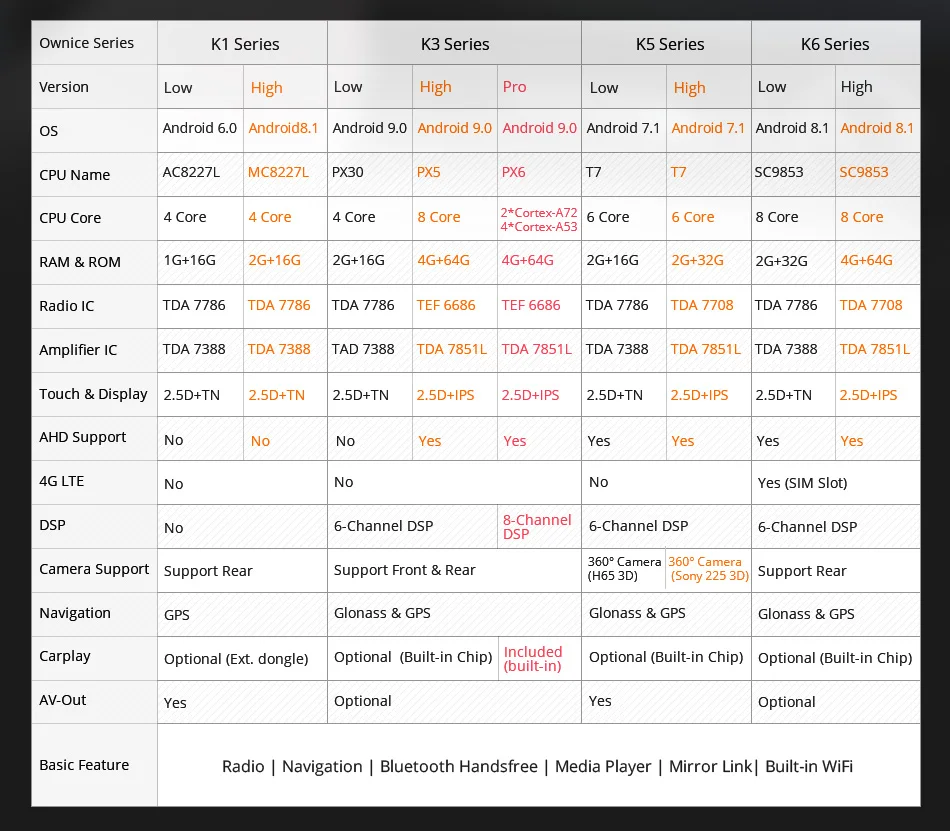The image size is (950, 831).
Task: Click the Optional (Ext. dongle) cell
Action: [x=242, y=658]
